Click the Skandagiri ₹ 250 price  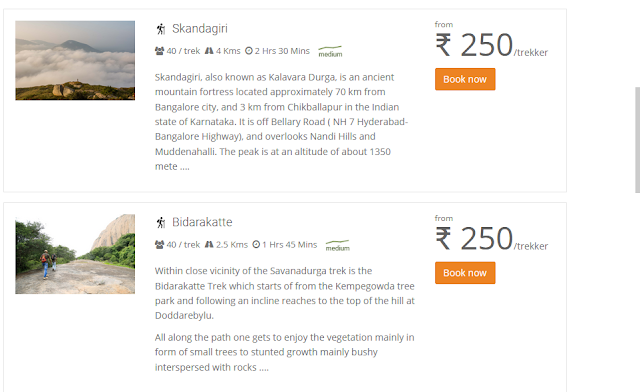474,45
